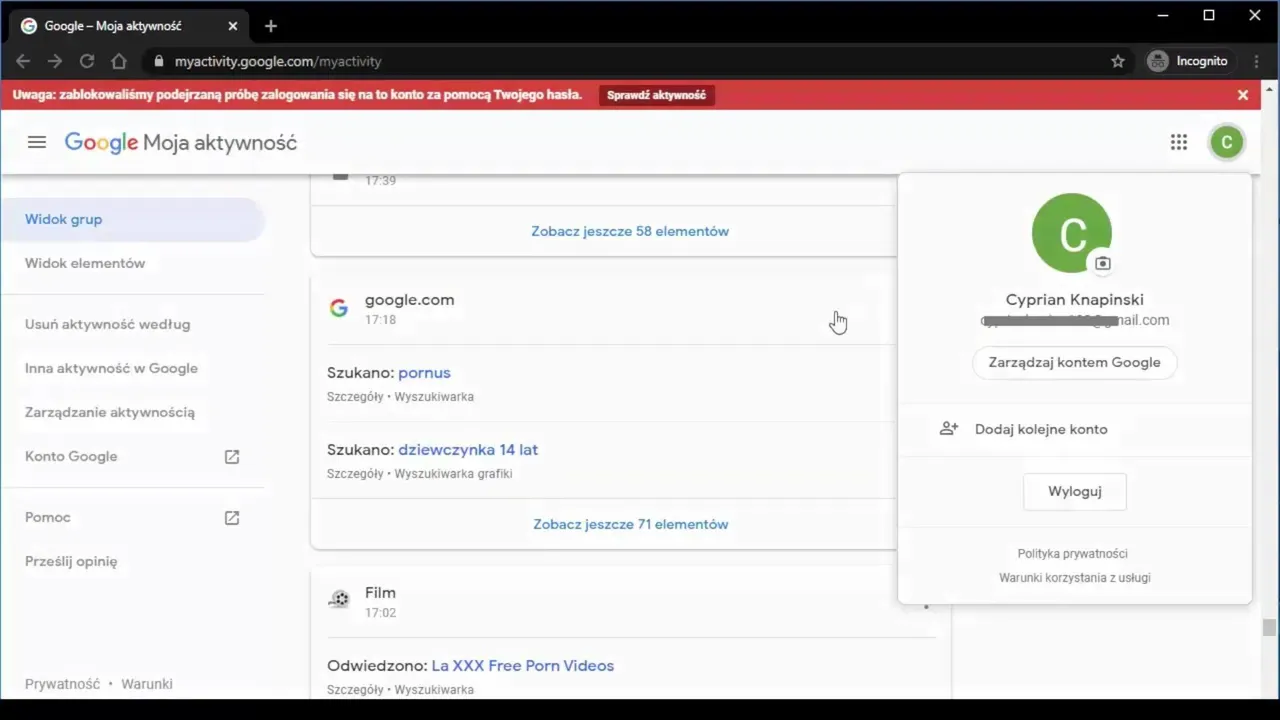Click external link icon next to Pomoc
Image resolution: width=1280 pixels, height=720 pixels.
click(232, 517)
